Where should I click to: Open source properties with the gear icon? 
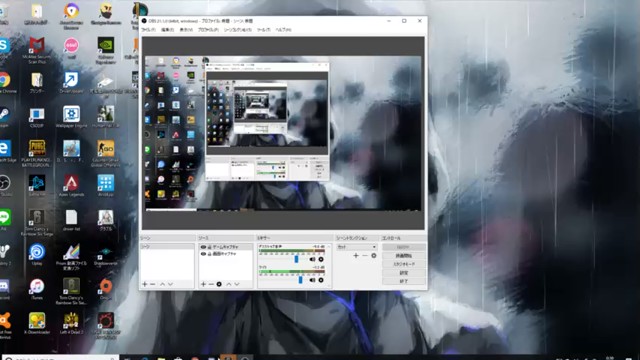coord(219,284)
